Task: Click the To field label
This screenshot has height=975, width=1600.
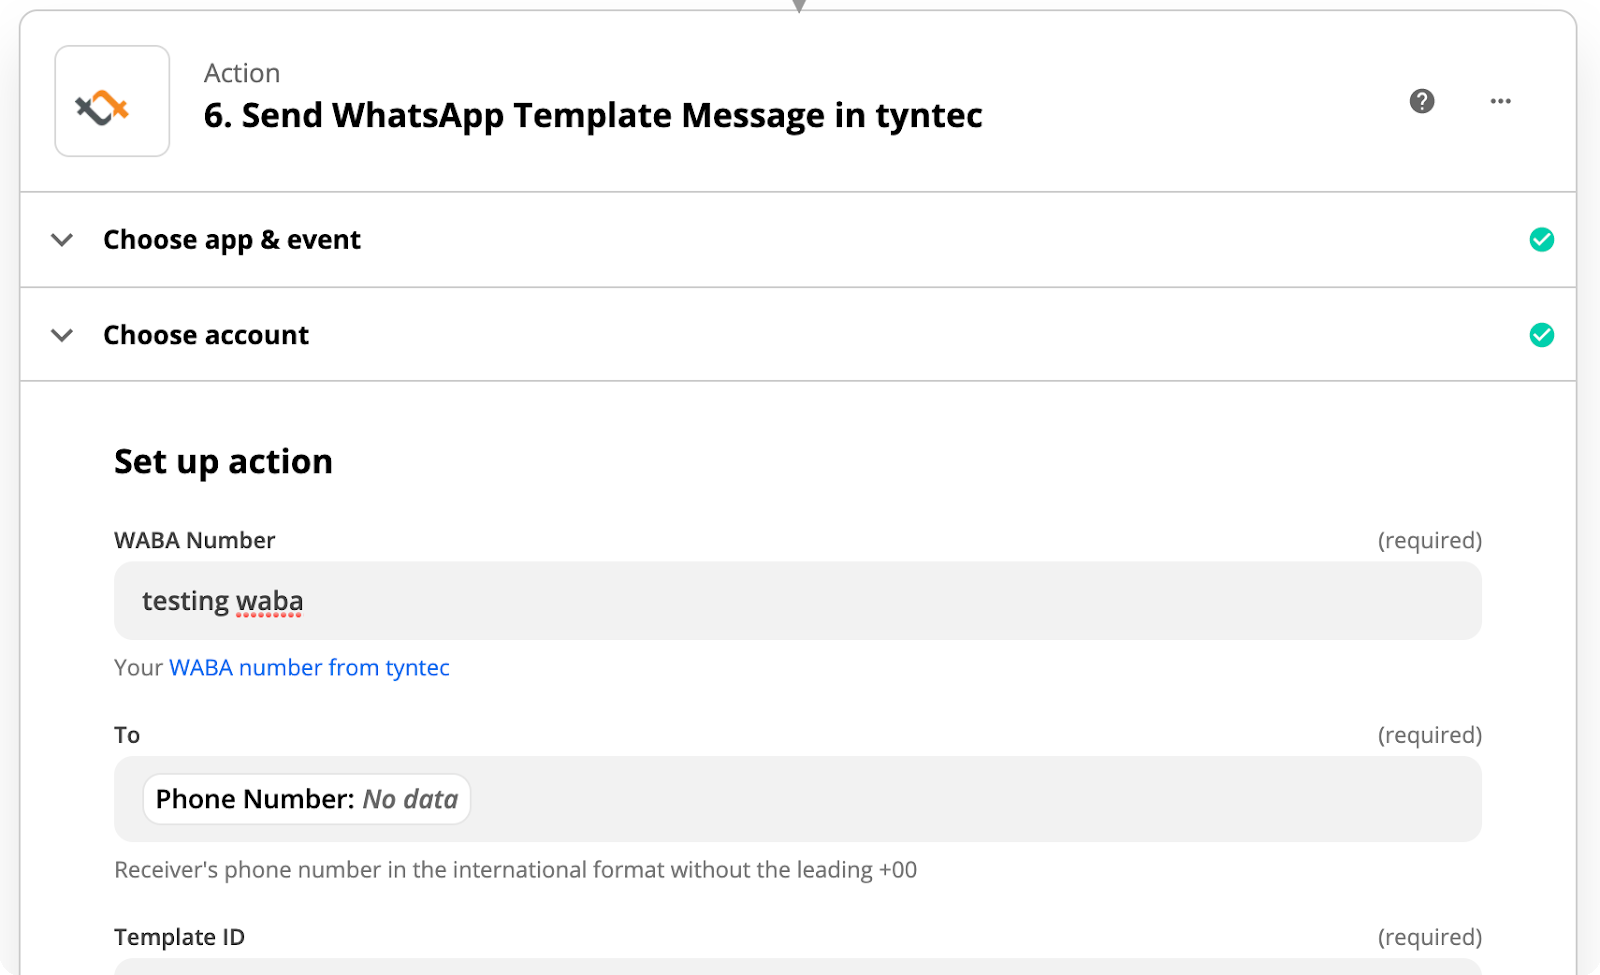Action: [127, 735]
